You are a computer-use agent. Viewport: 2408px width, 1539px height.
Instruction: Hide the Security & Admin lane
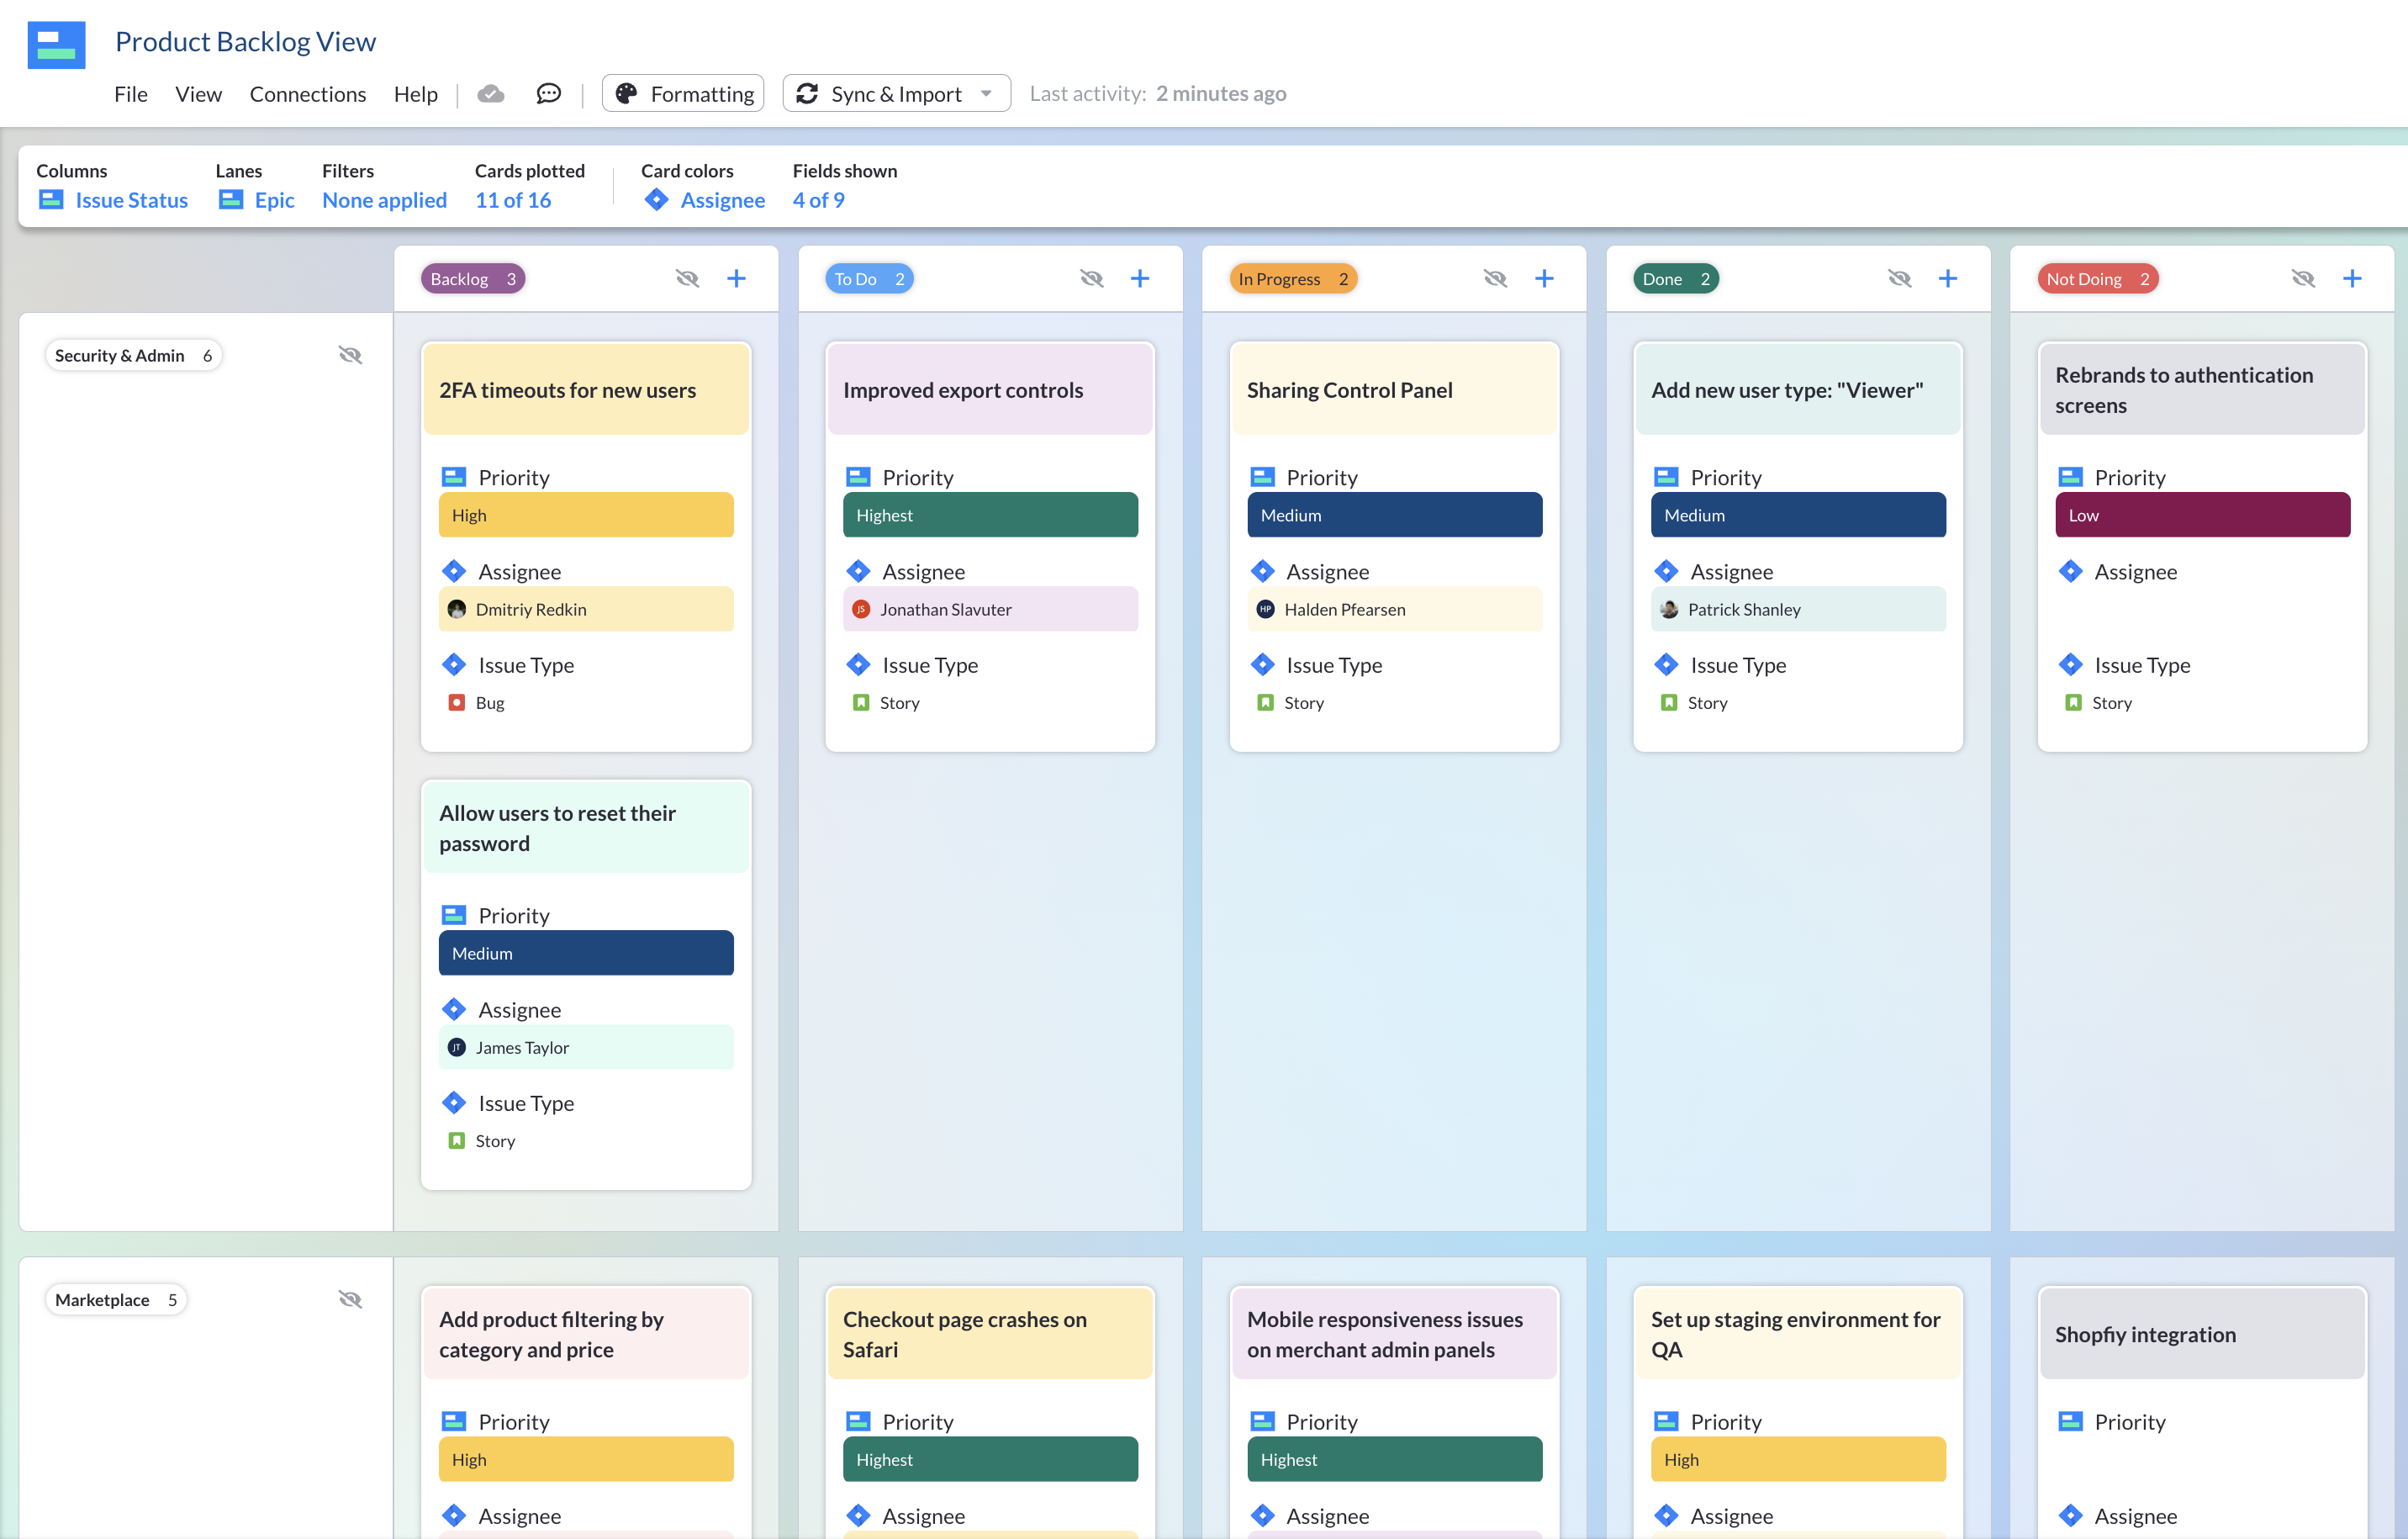tap(350, 354)
